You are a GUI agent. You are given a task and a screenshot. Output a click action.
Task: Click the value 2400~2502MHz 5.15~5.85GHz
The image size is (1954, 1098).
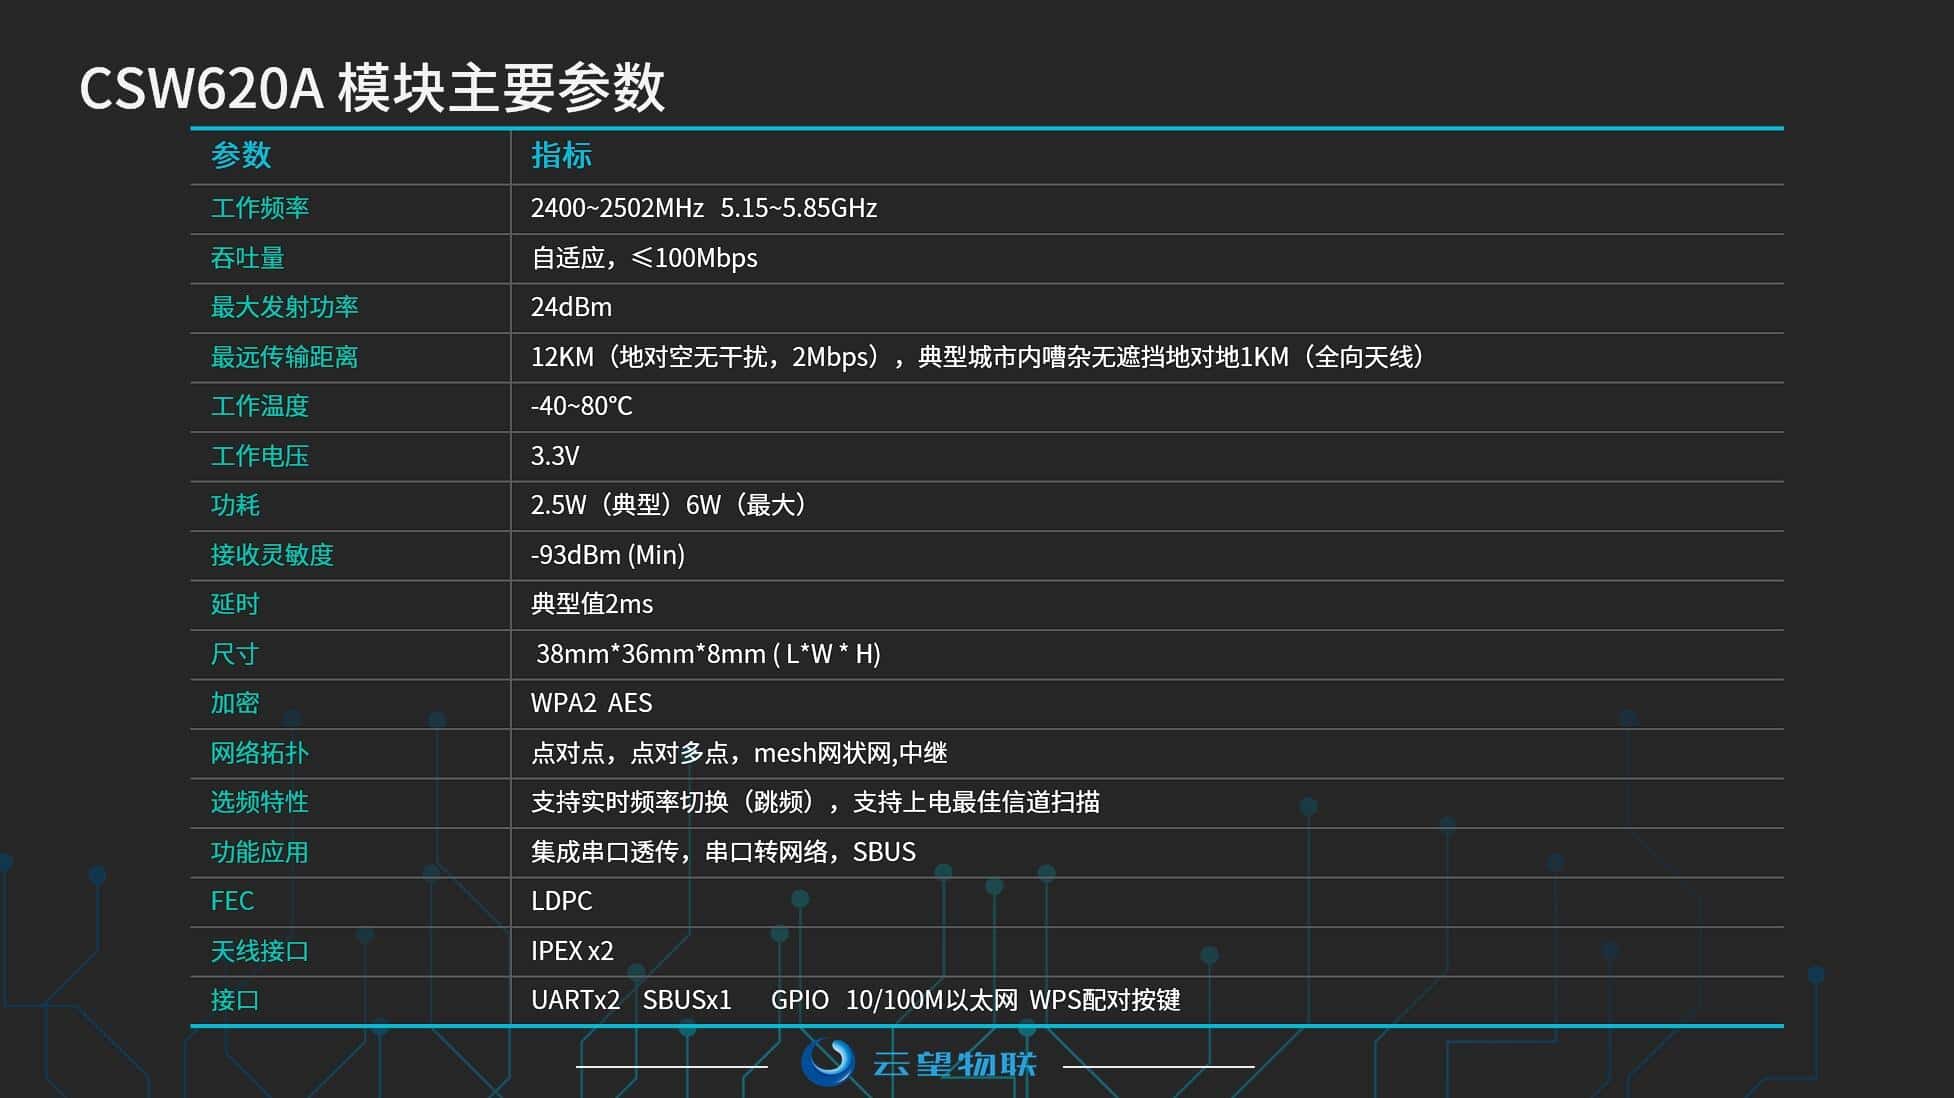pyautogui.click(x=704, y=208)
